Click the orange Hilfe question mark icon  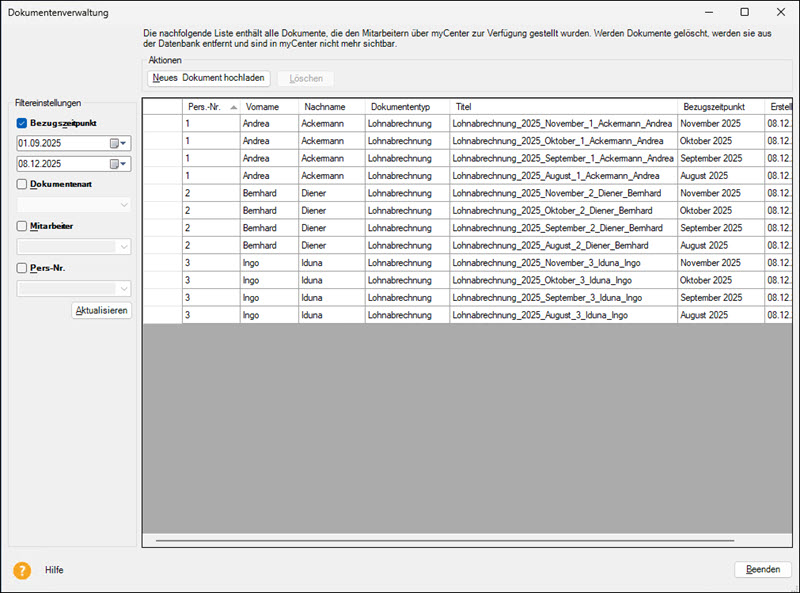[22, 570]
